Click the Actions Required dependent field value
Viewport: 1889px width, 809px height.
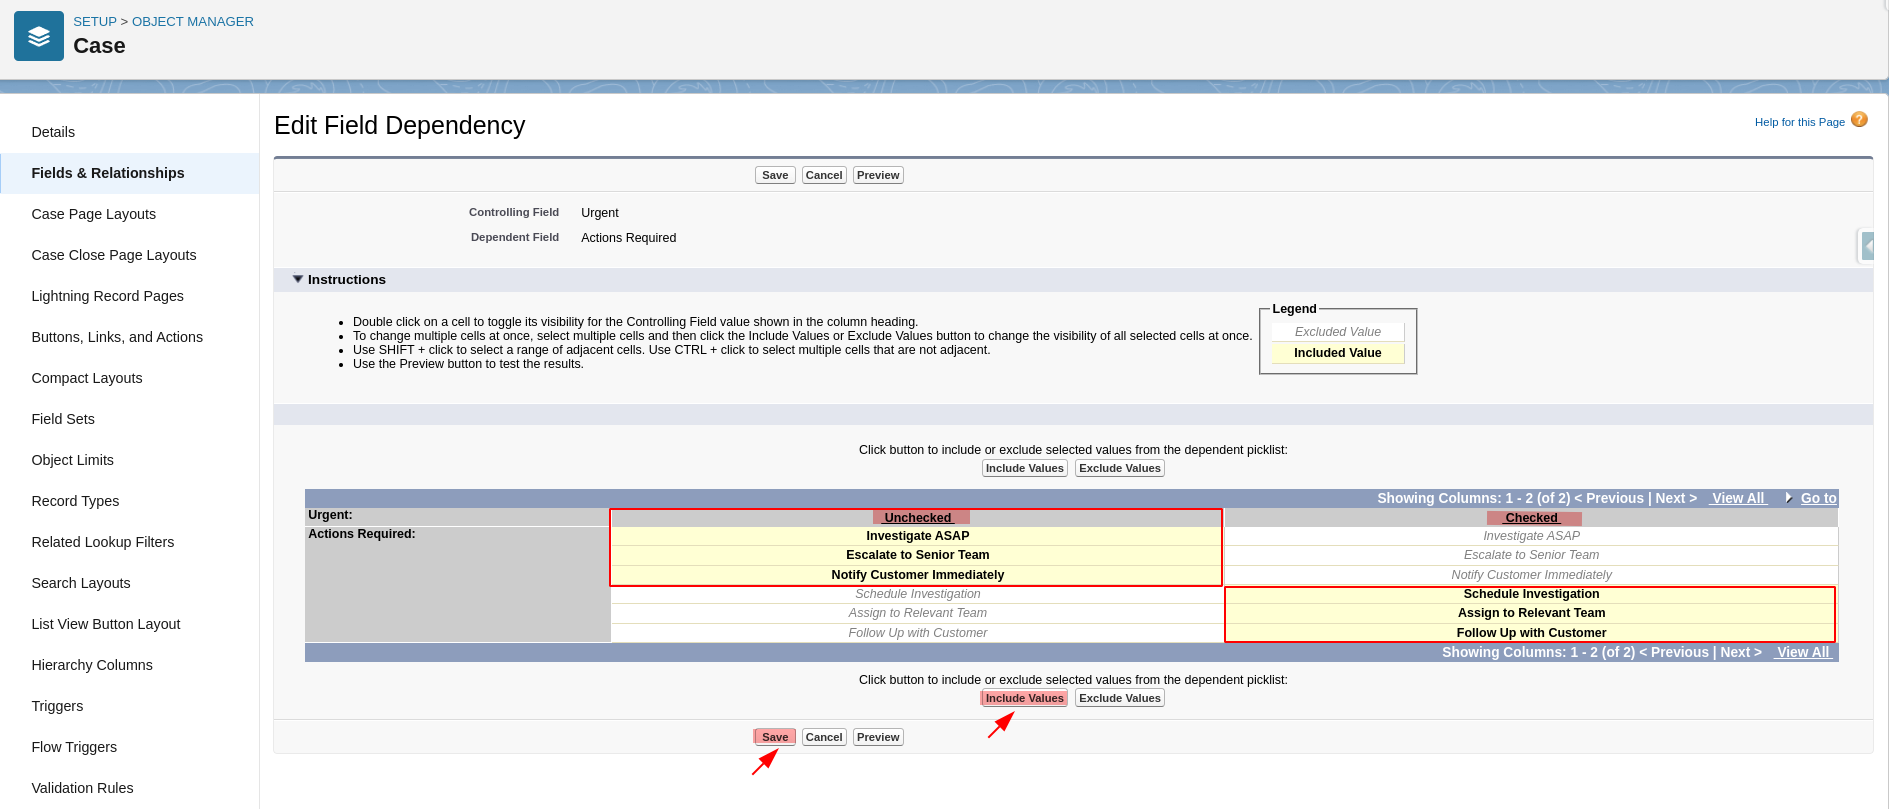coord(629,238)
